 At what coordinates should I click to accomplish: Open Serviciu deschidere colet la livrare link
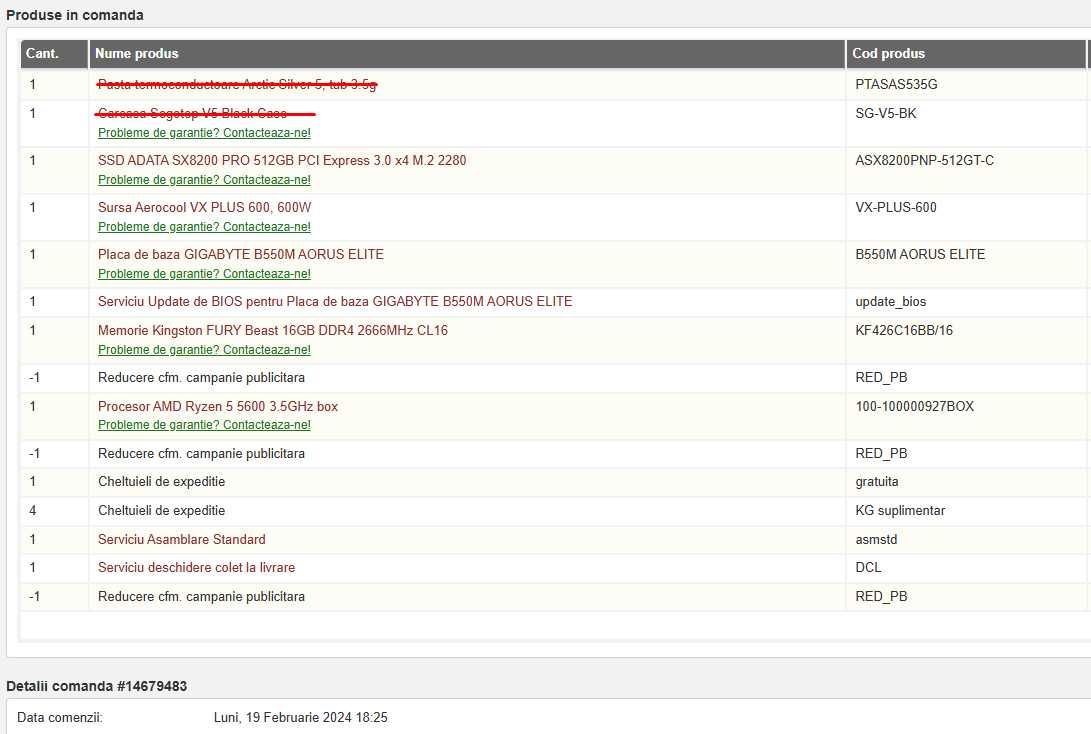click(196, 568)
